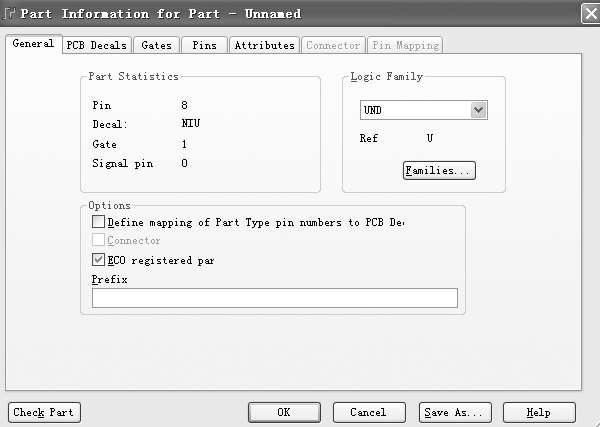Uncheck the ECO registered part checkbox

[98, 260]
